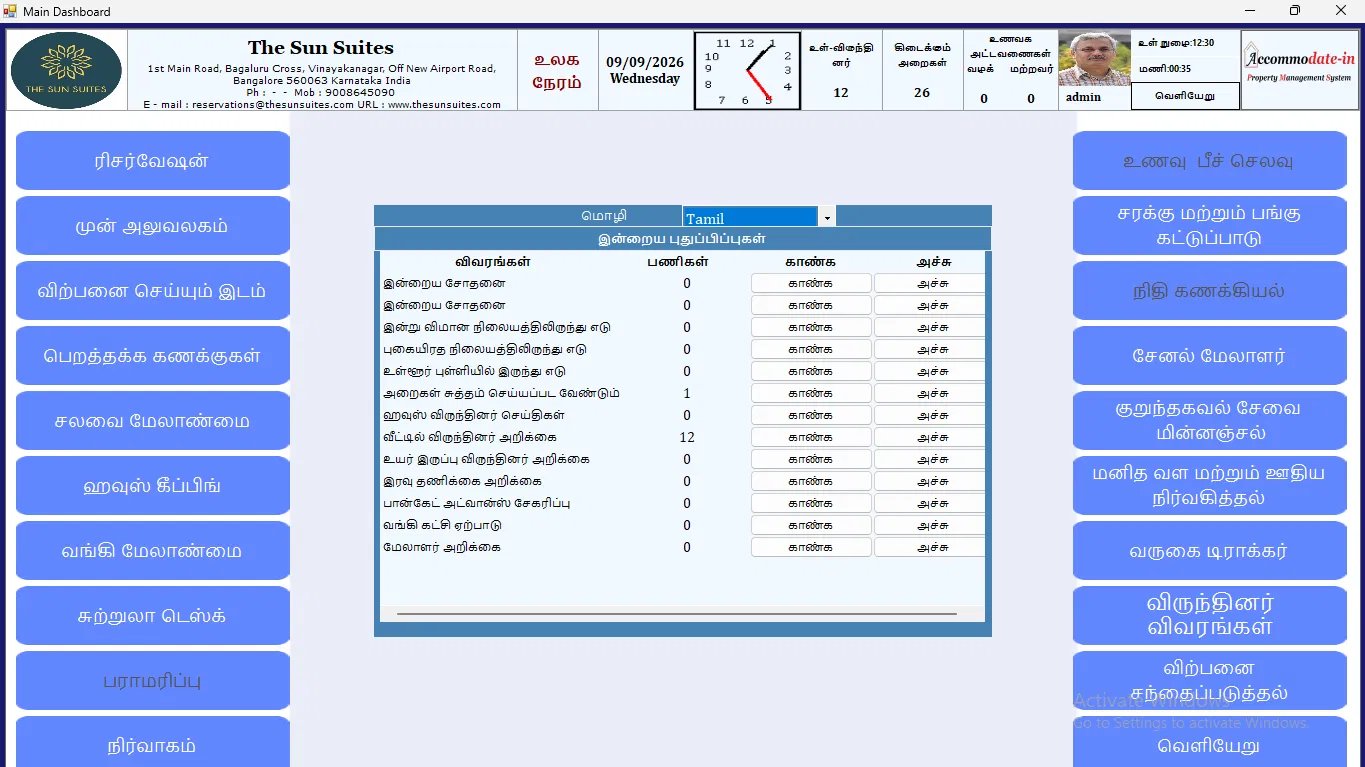This screenshot has height=767, width=1365.
Task: Click காண்க for புகையிரத நிலையத்திலிருந்து எடு
Action: coord(811,349)
